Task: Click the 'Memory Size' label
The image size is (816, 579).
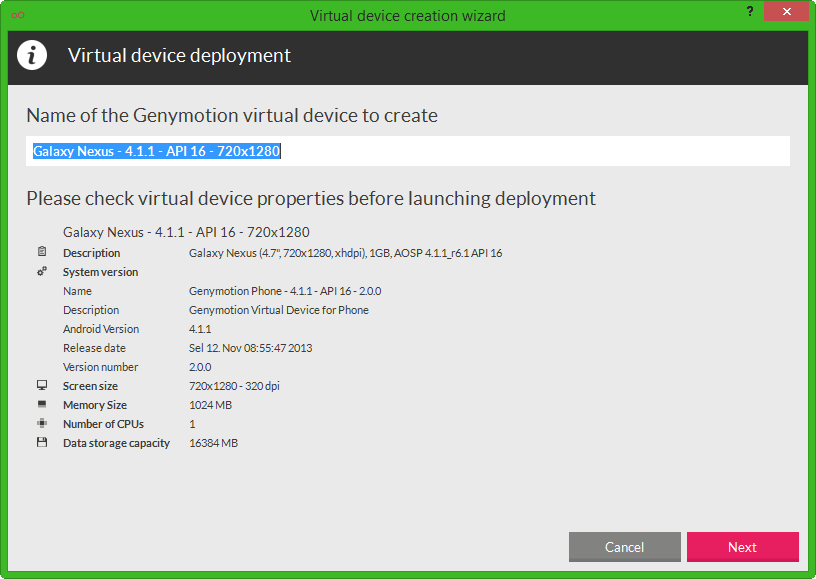Action: pyautogui.click(x=95, y=405)
